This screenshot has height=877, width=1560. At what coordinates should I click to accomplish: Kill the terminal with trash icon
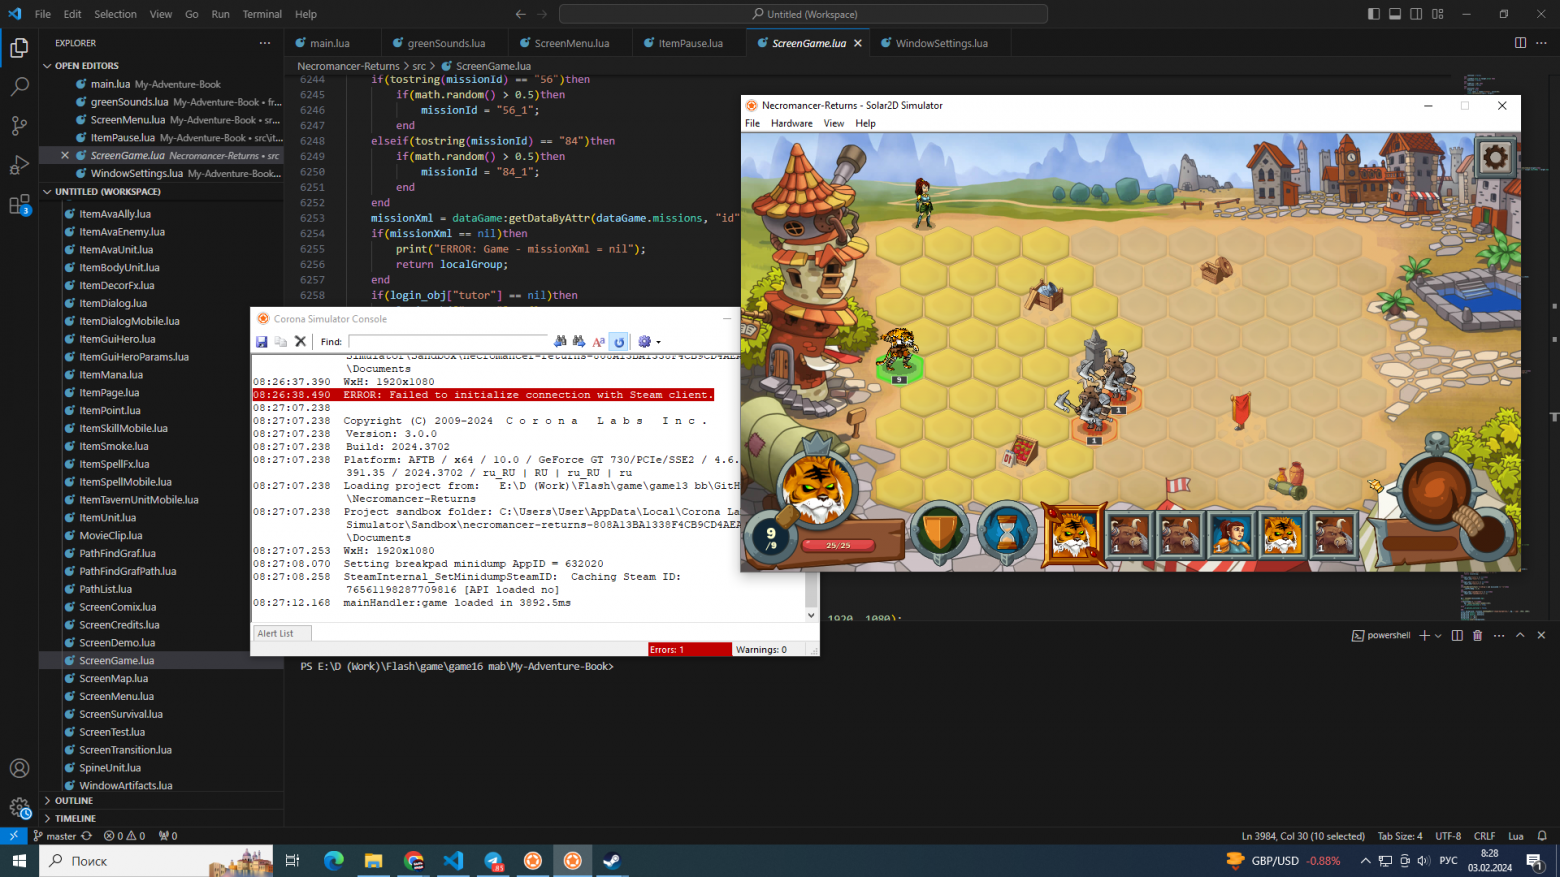tap(1478, 635)
